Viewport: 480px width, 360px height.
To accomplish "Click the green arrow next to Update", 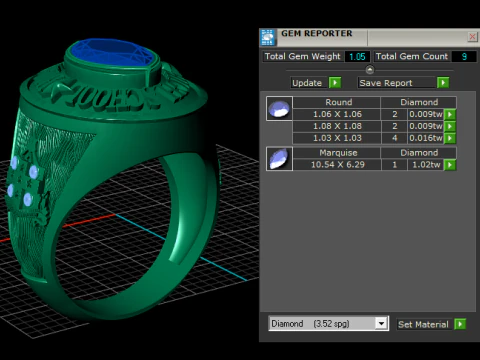I will coord(335,83).
